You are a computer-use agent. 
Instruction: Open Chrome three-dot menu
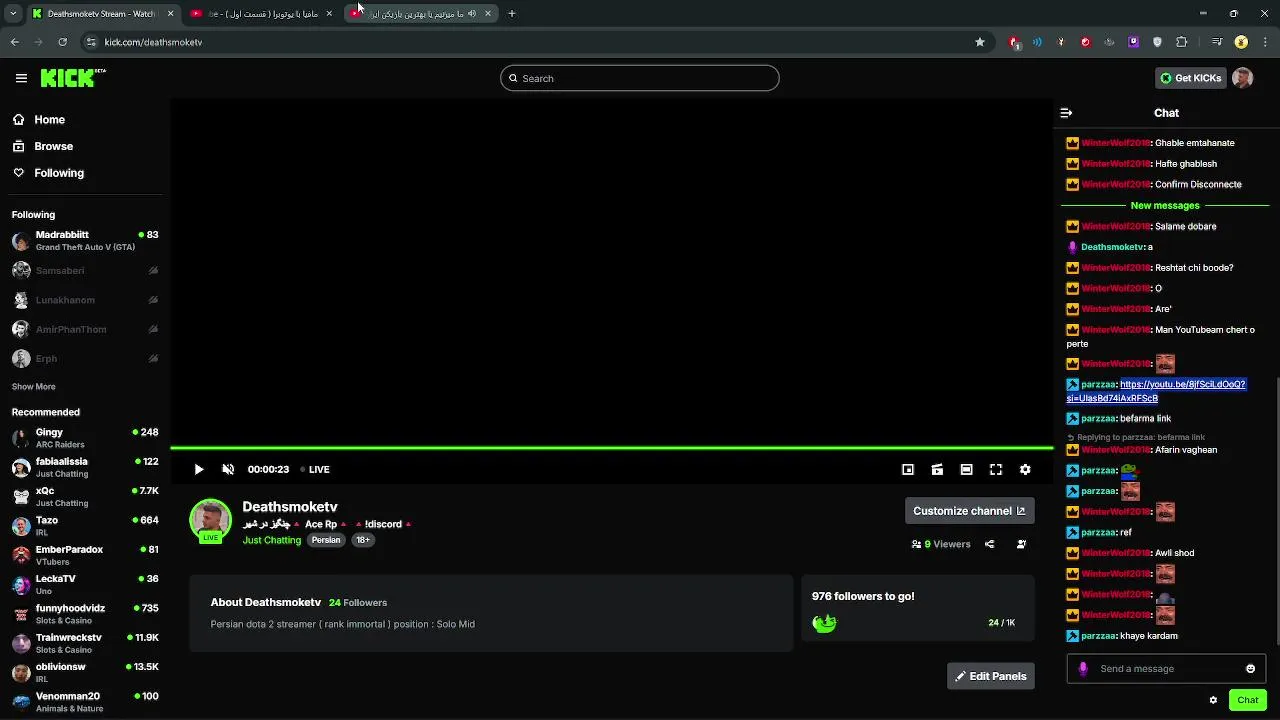(1264, 42)
